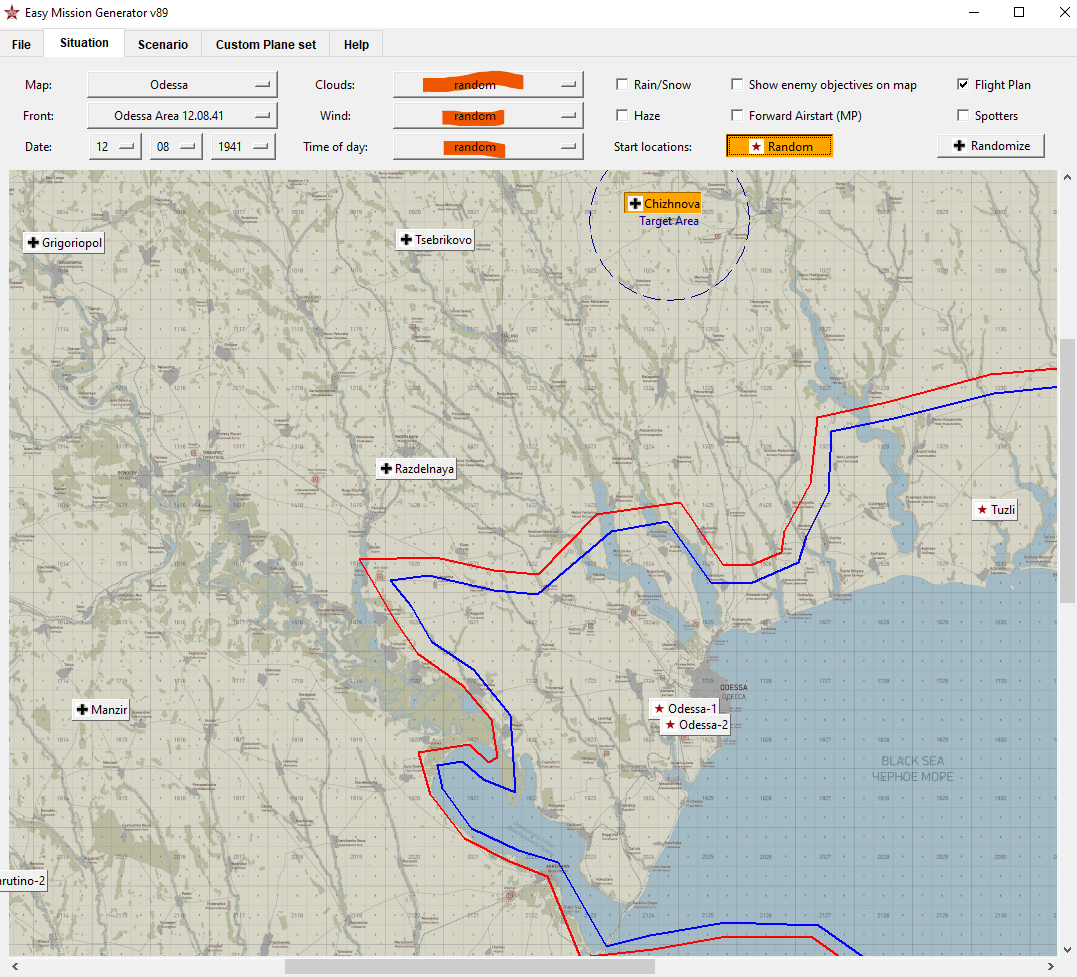This screenshot has width=1077, height=977.
Task: Pick the Razdelnaya airfield marker
Action: 416,469
